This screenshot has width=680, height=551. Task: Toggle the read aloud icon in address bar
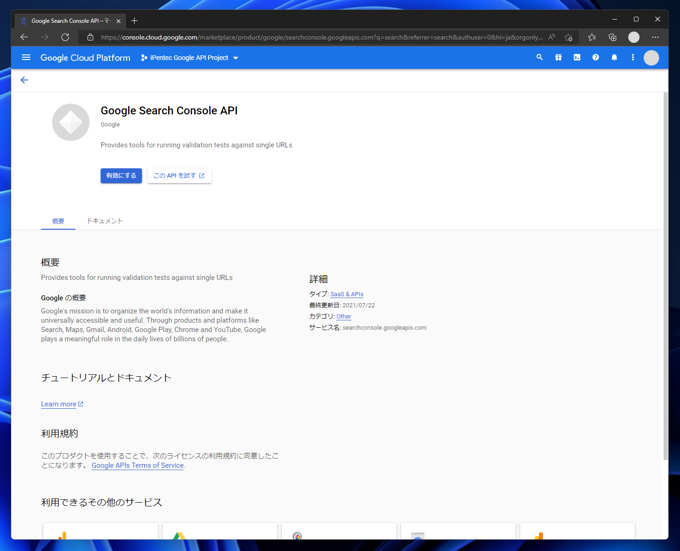551,37
